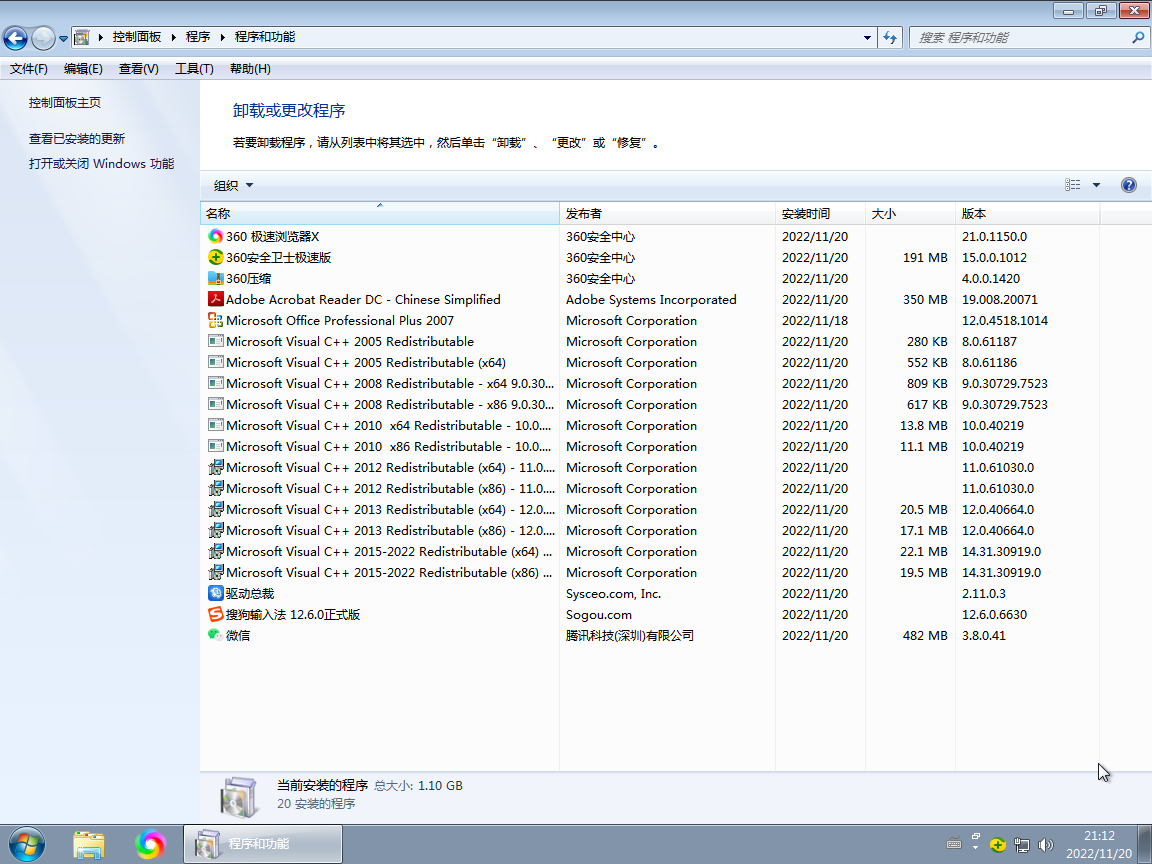This screenshot has height=864, width=1152.
Task: Select Visual C++ 2015-2022 Redistributable (x86) row
Action: [649, 572]
